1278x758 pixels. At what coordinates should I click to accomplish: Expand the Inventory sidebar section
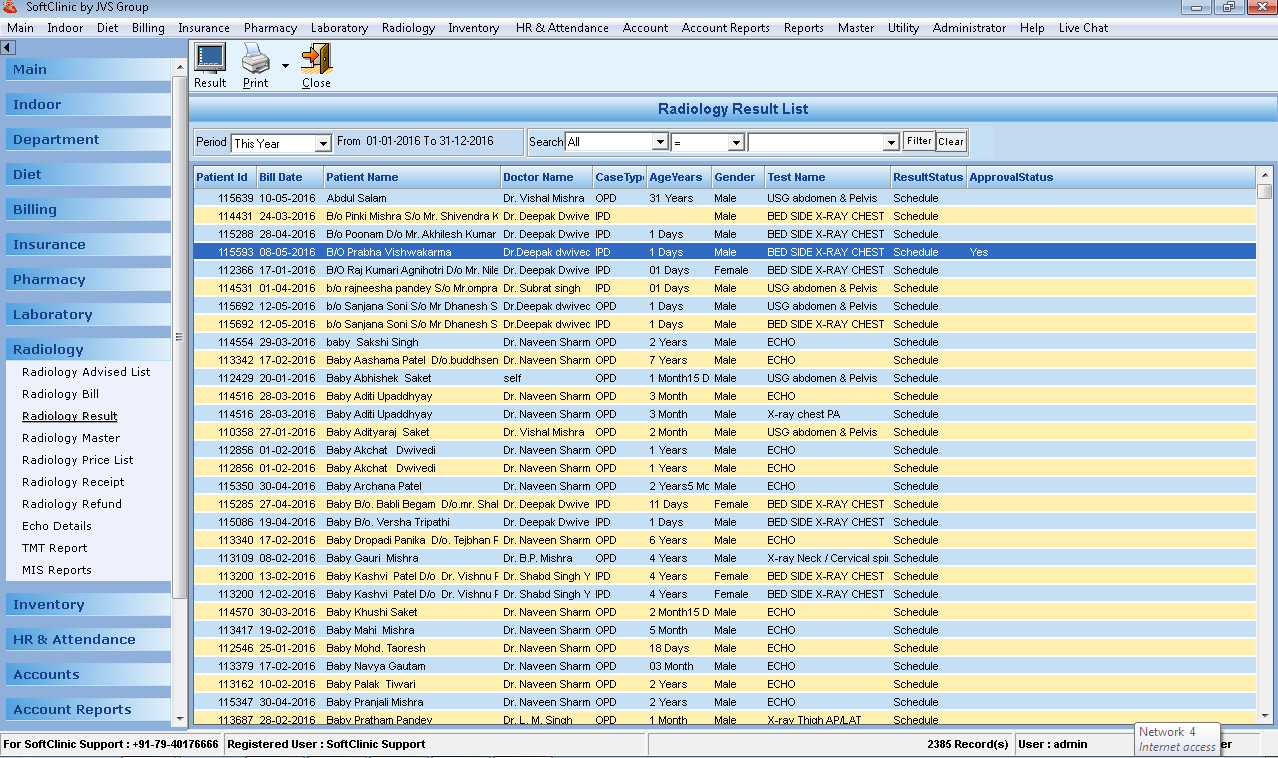(x=49, y=605)
